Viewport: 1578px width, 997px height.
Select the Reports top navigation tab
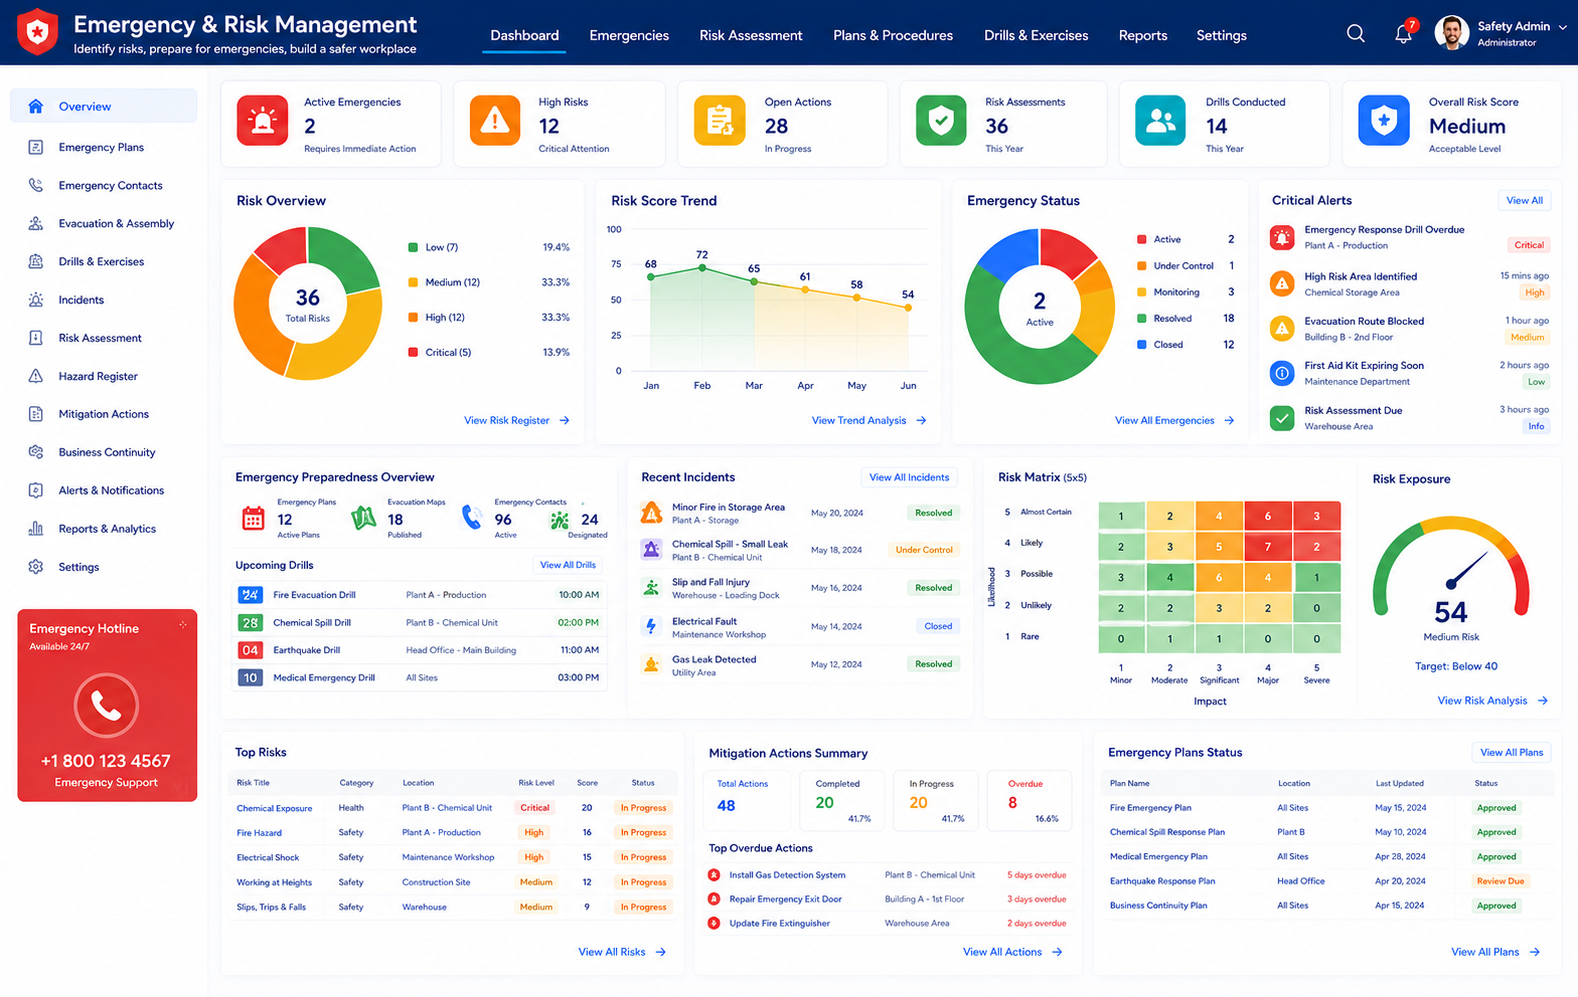click(1143, 35)
